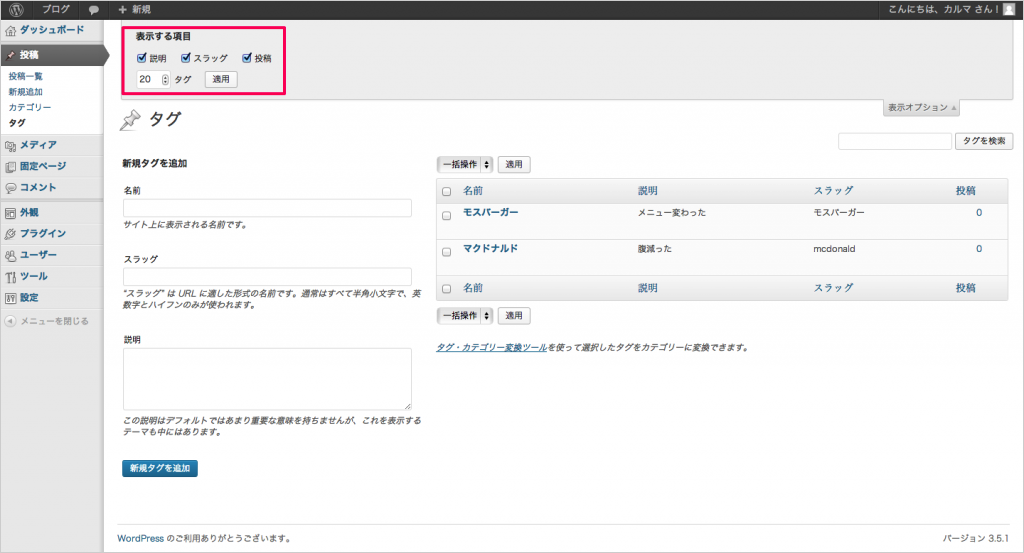Open カテゴリー under 投稿
Screen dimensions: 1024x553
[29, 107]
